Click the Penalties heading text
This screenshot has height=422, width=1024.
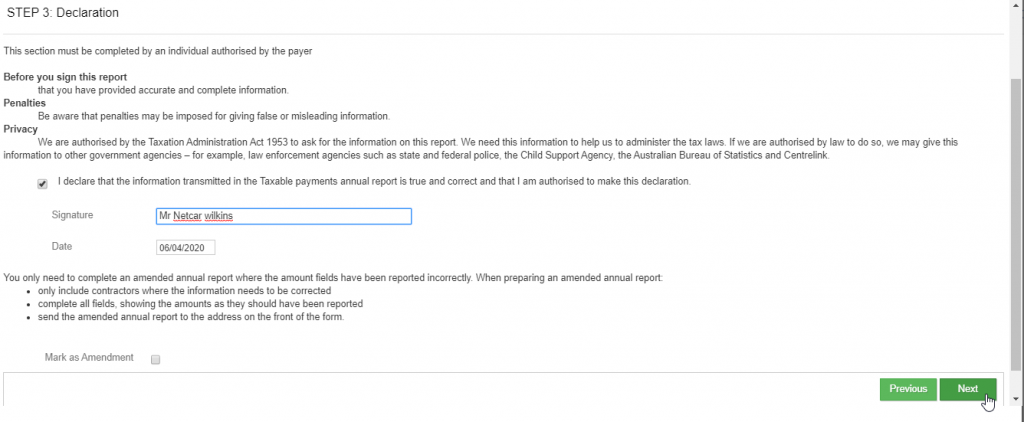[x=24, y=103]
